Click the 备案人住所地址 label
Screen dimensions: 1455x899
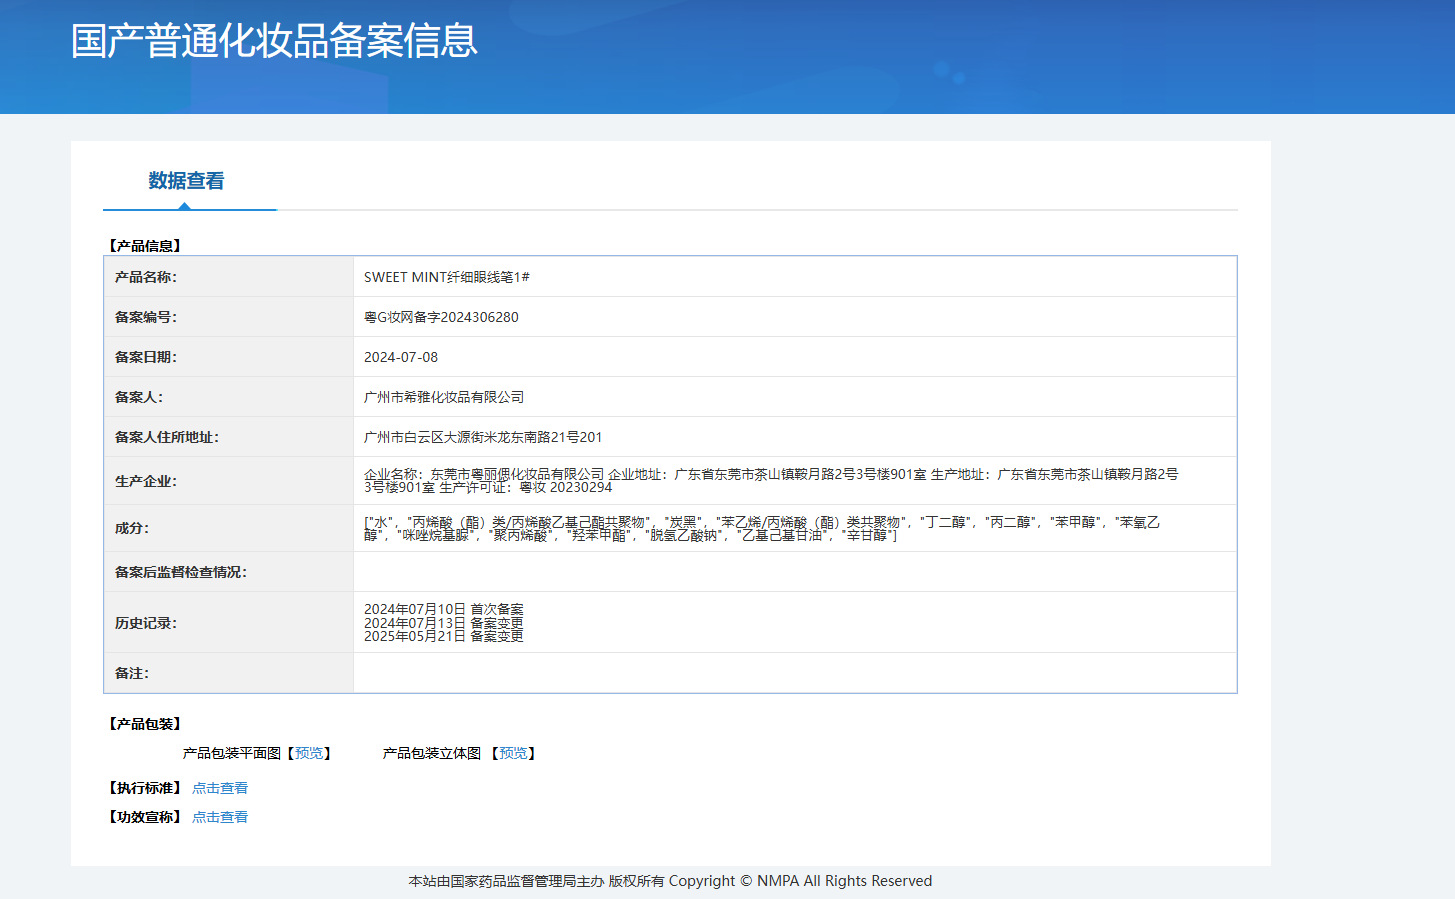tap(167, 437)
